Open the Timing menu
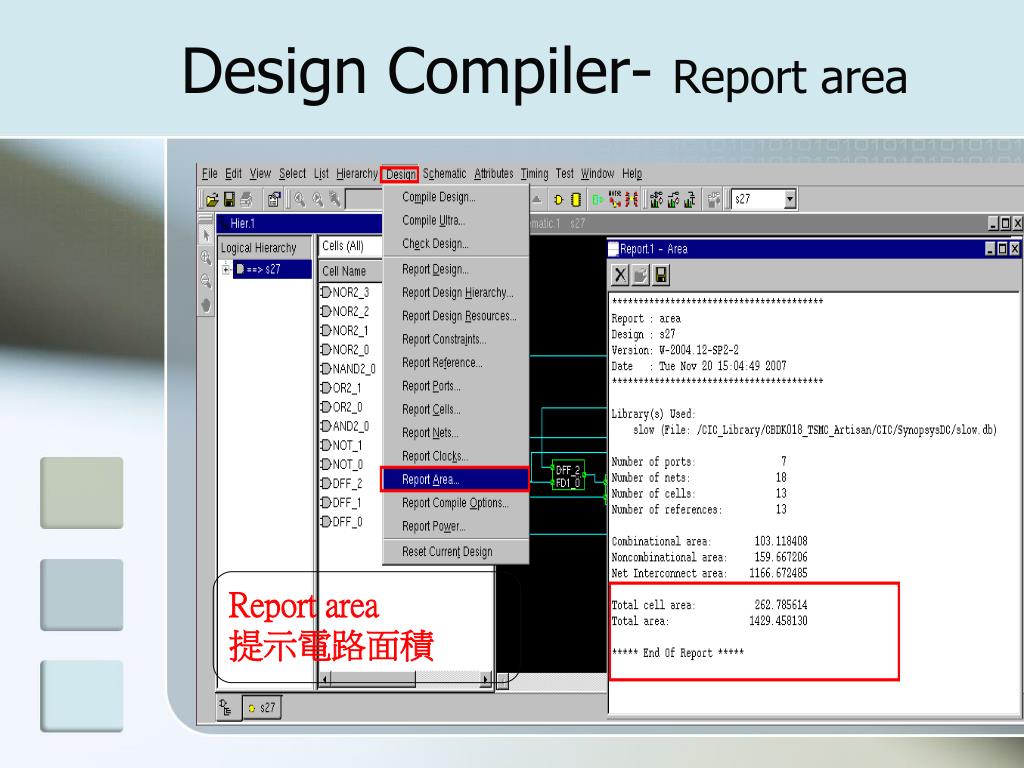Image resolution: width=1024 pixels, height=768 pixels. (x=534, y=174)
